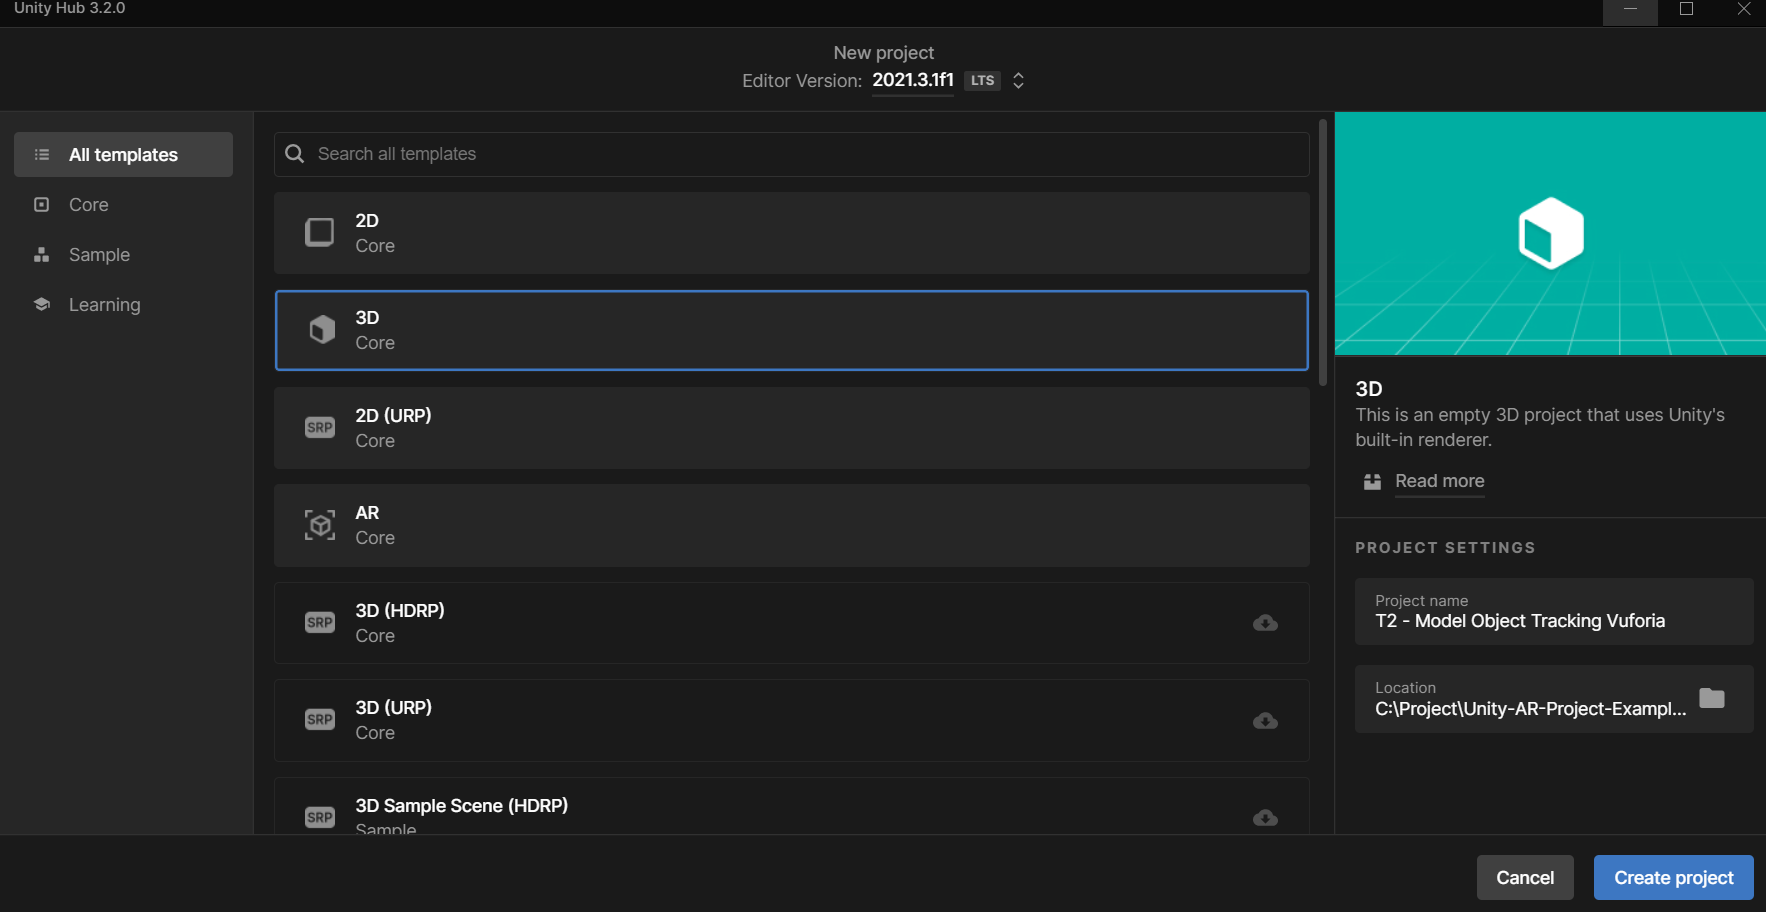Click the AR template cube-frame icon
The height and width of the screenshot is (912, 1766).
point(320,525)
